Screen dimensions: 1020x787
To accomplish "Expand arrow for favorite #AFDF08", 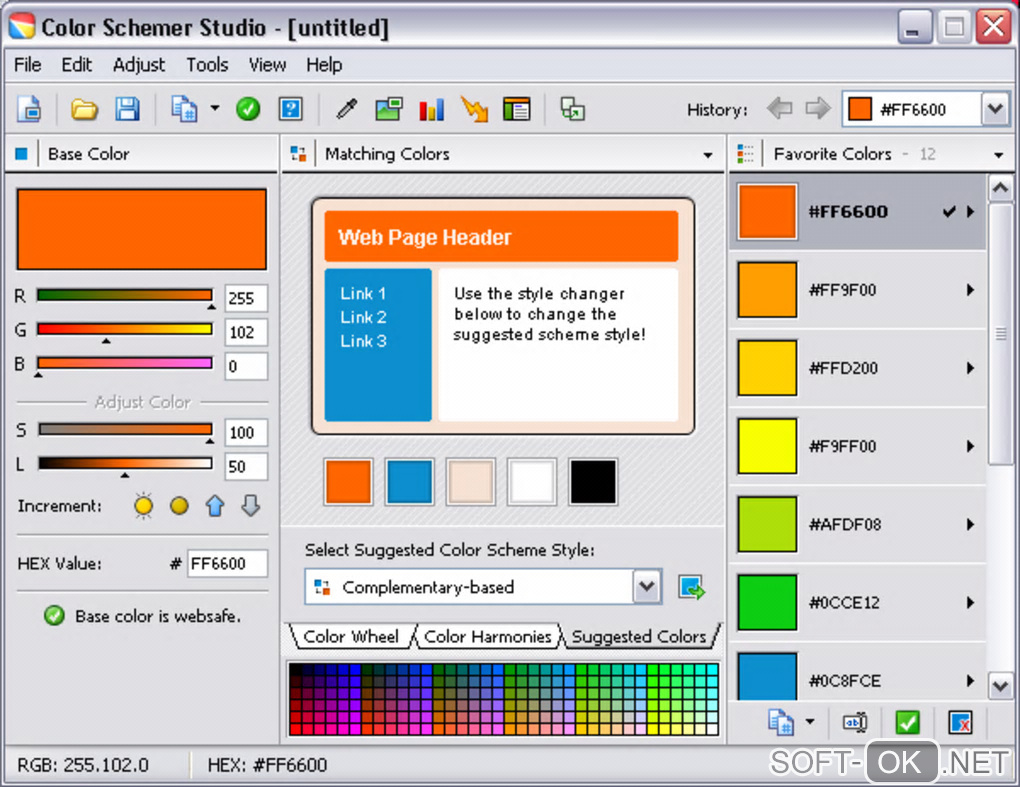I will [971, 524].
